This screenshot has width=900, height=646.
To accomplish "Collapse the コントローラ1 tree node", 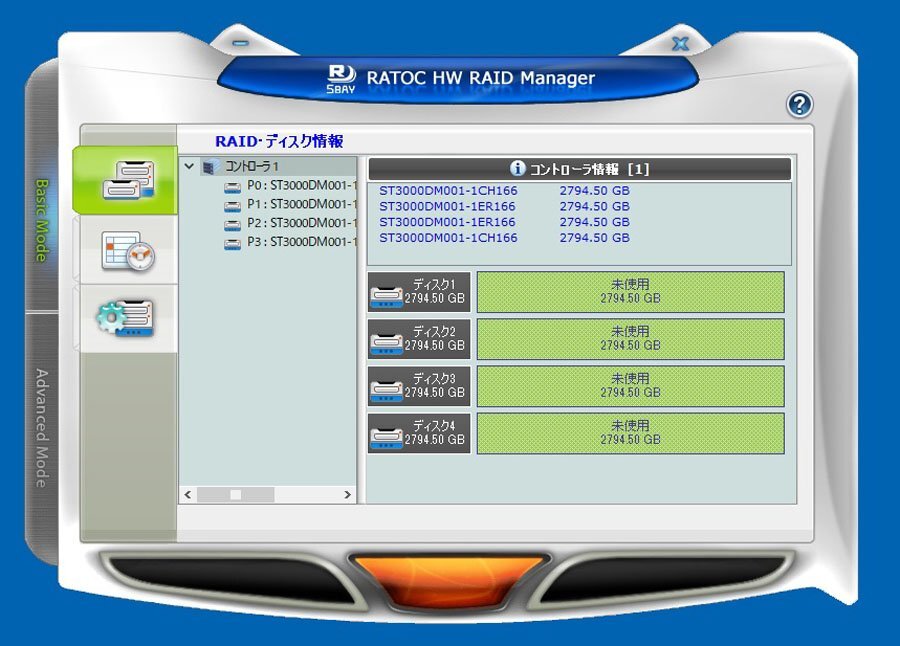I will point(189,167).
